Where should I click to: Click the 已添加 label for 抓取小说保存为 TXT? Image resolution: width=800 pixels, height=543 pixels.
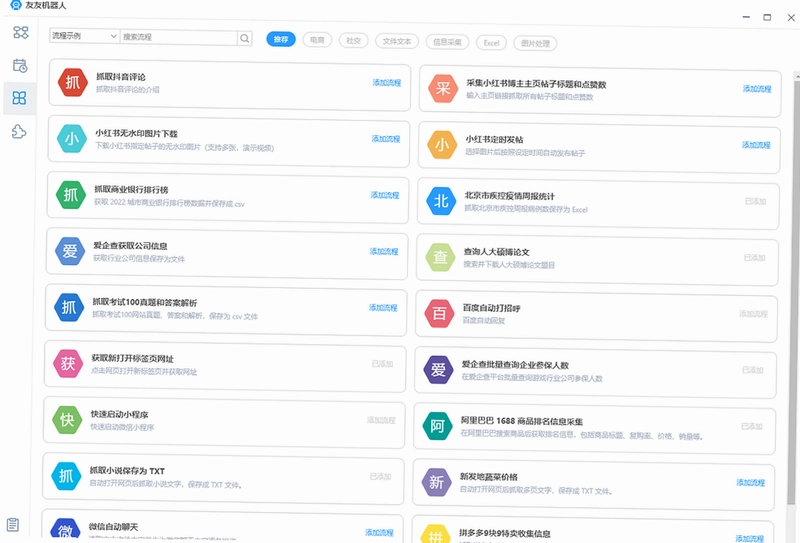click(380, 477)
